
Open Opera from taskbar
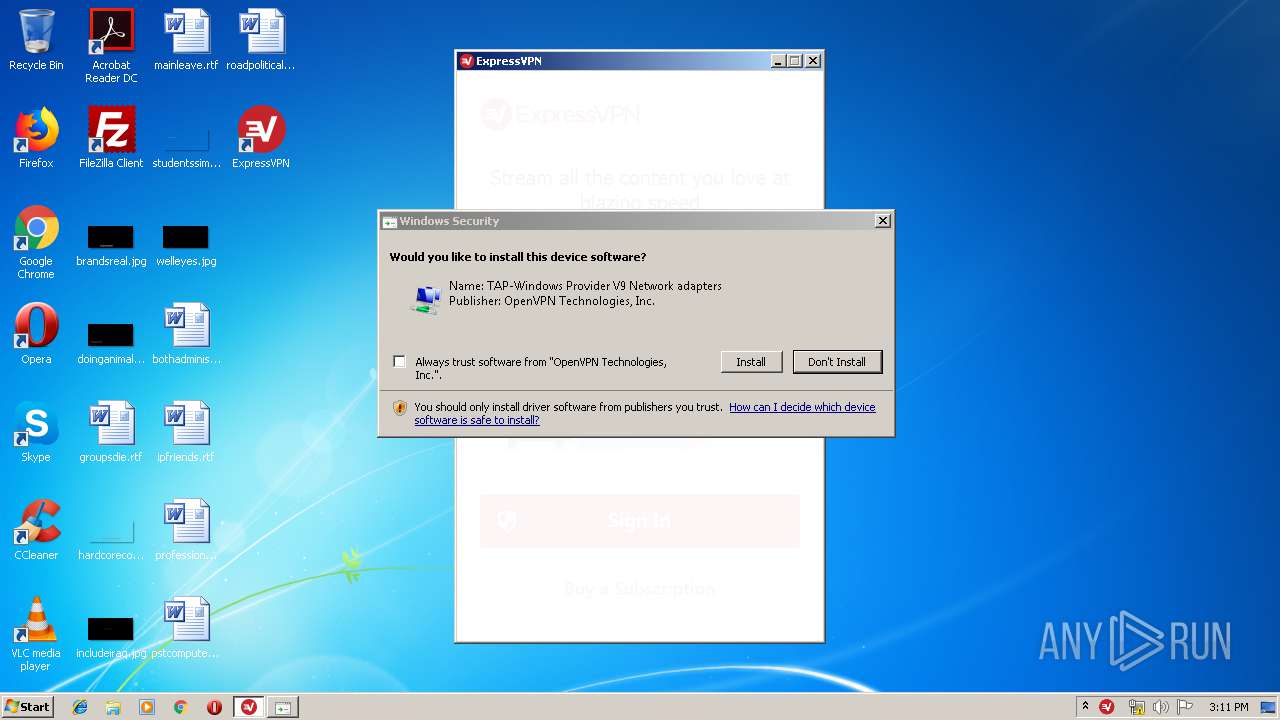tap(214, 707)
